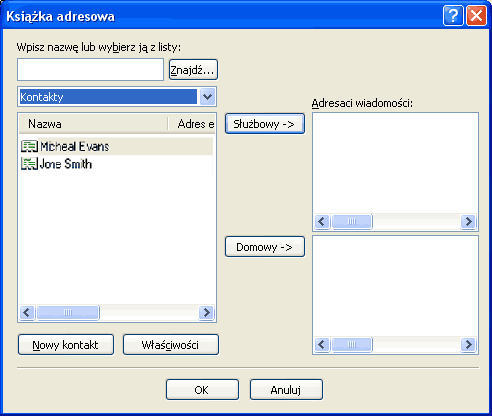Screen dimensions: 492x416
Task: Click the Znajdź... button
Action: click(x=193, y=70)
